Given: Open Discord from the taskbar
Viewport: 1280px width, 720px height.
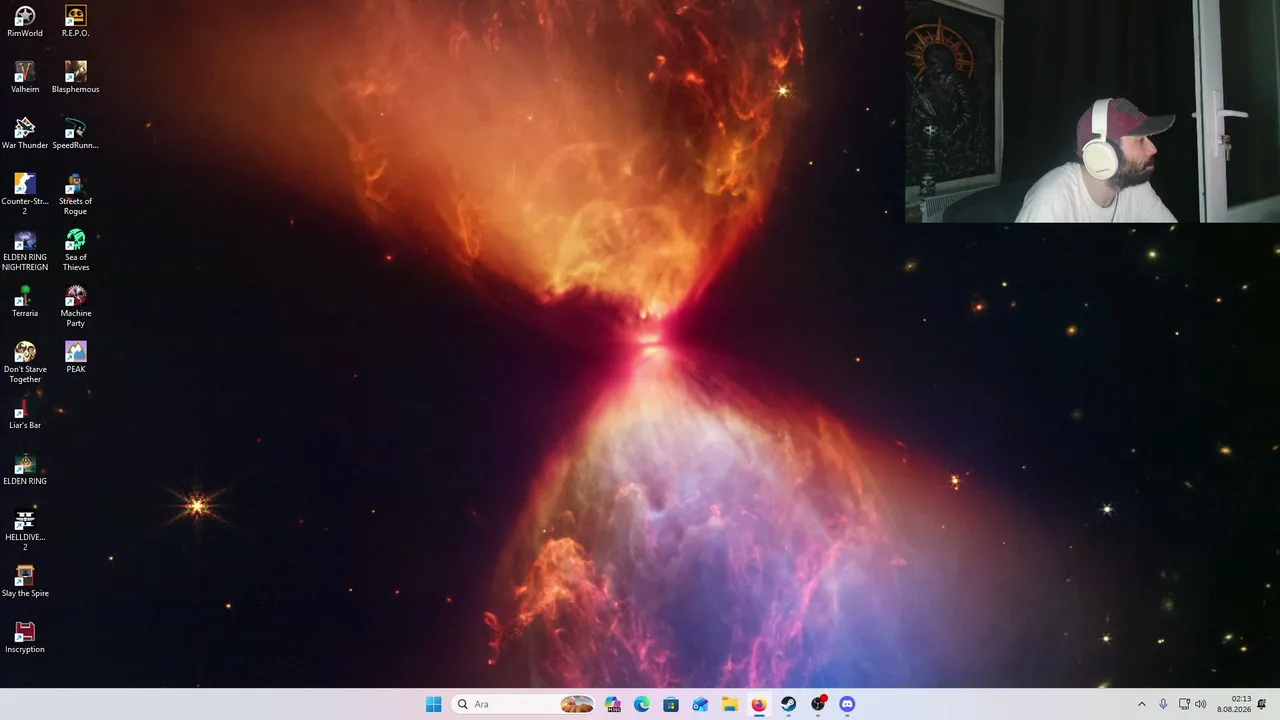Looking at the screenshot, I should click(x=847, y=704).
